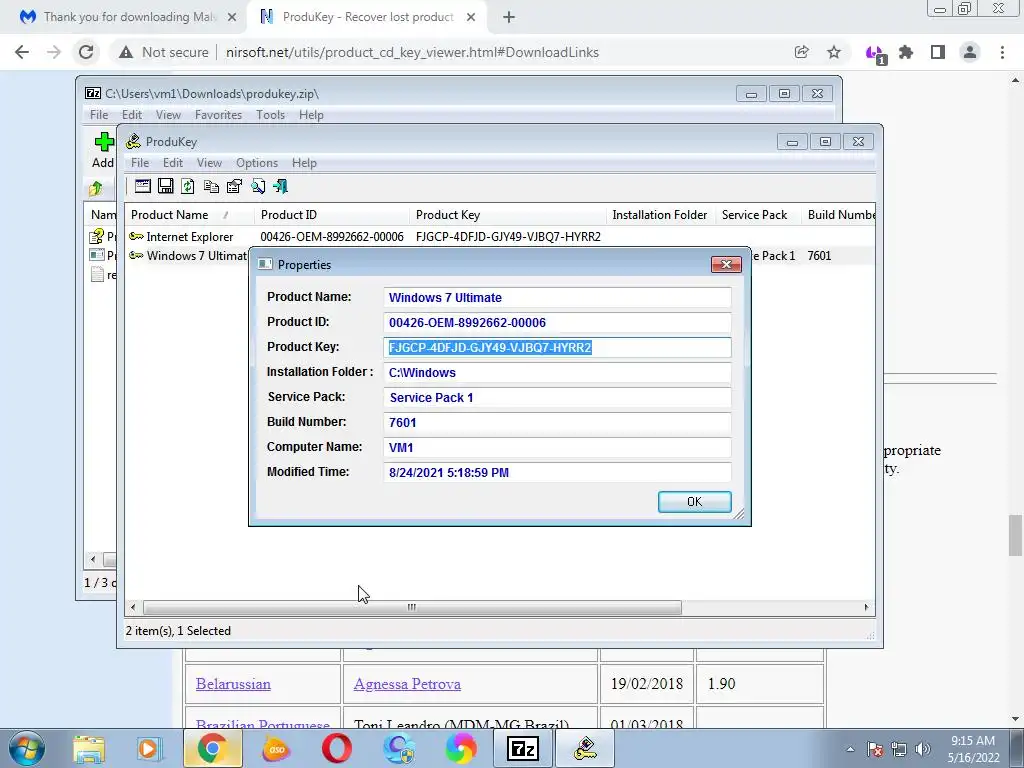Click the Product ID field in Properties
Screen dimensions: 1024x768
coord(557,323)
